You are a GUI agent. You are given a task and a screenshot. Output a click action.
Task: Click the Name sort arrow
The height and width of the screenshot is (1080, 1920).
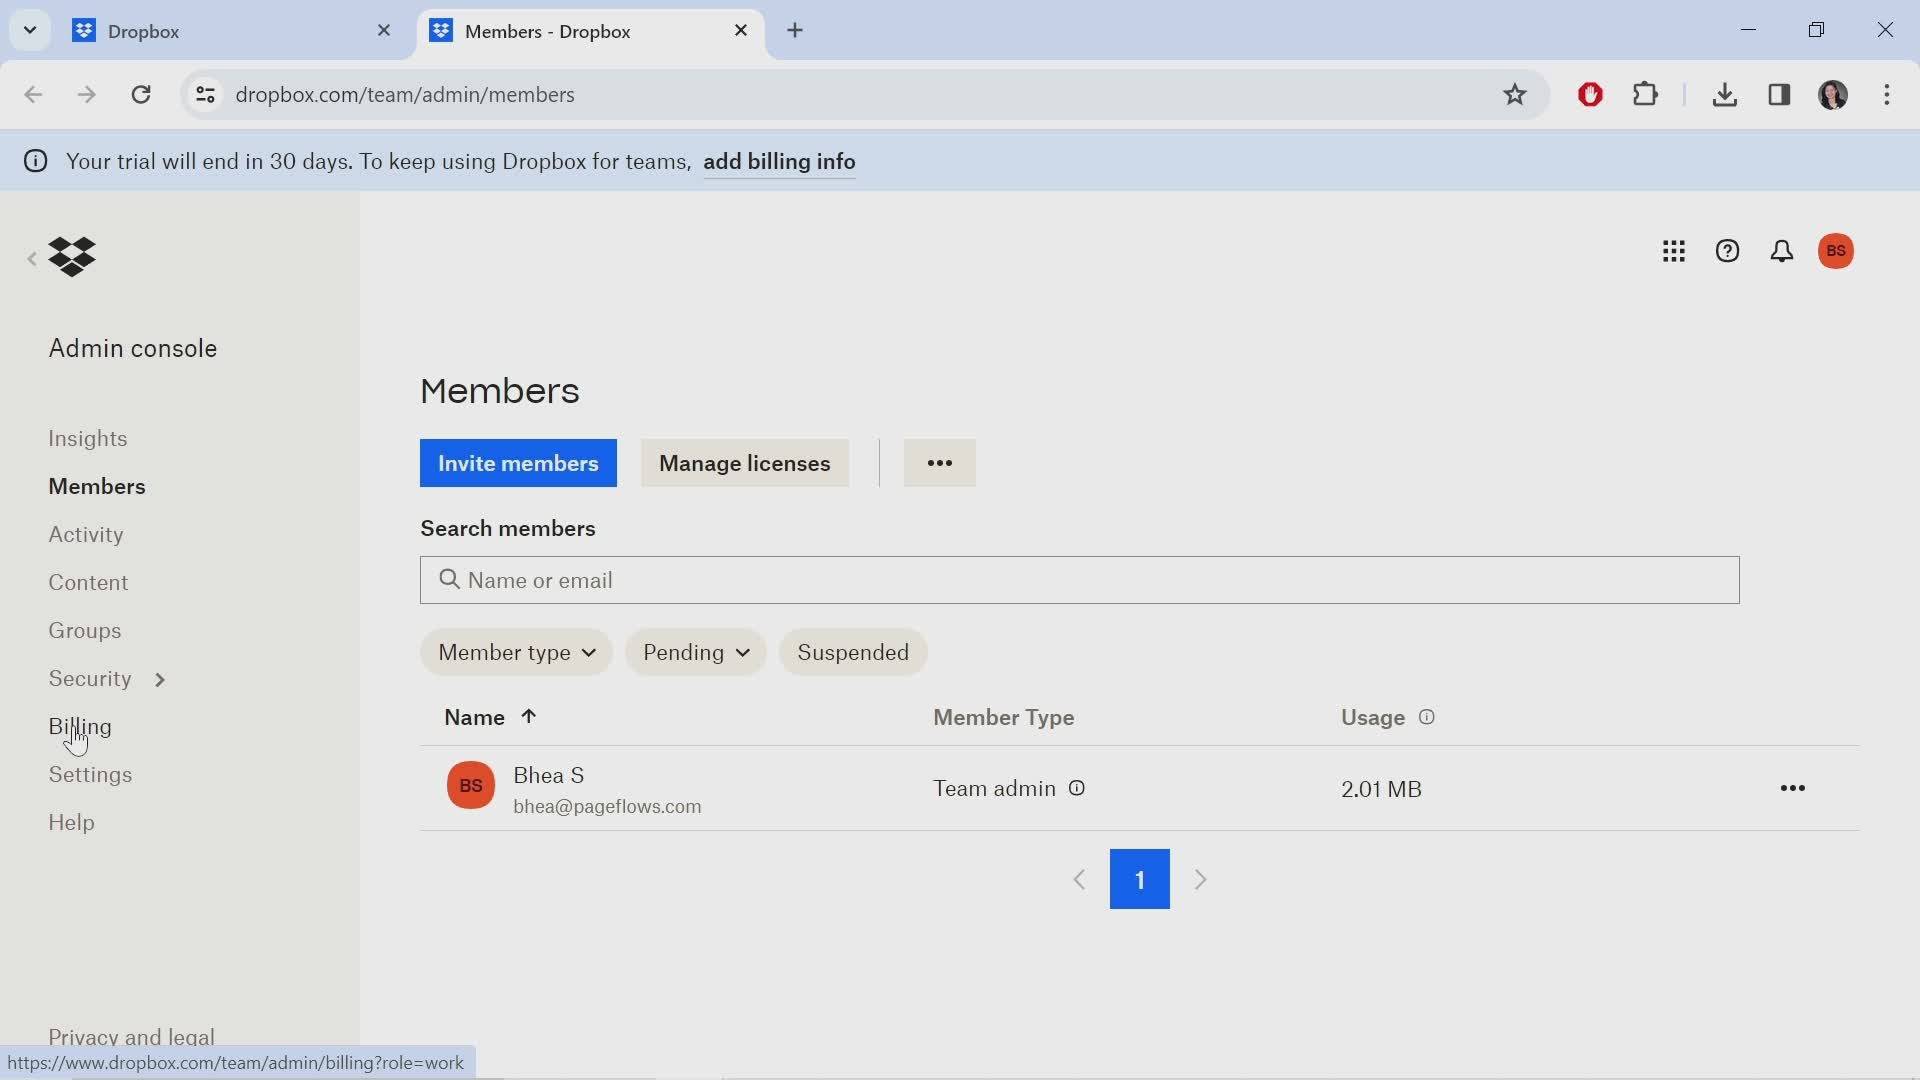tap(529, 716)
